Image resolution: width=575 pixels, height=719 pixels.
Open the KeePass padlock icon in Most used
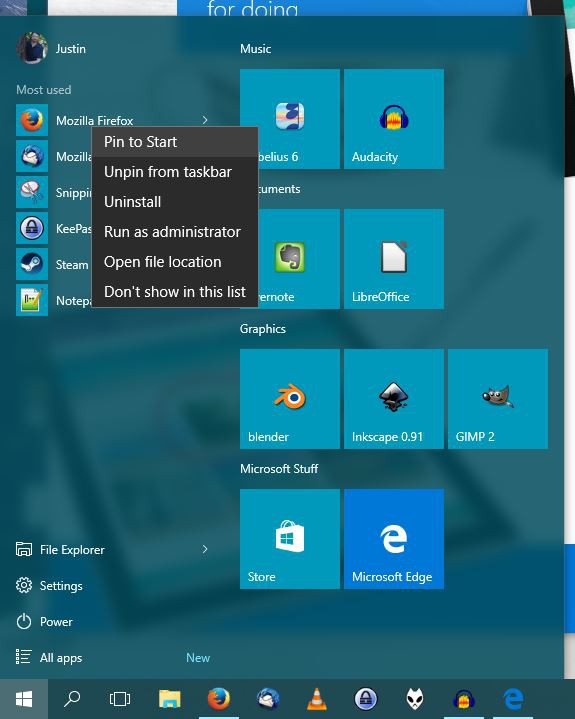point(32,228)
